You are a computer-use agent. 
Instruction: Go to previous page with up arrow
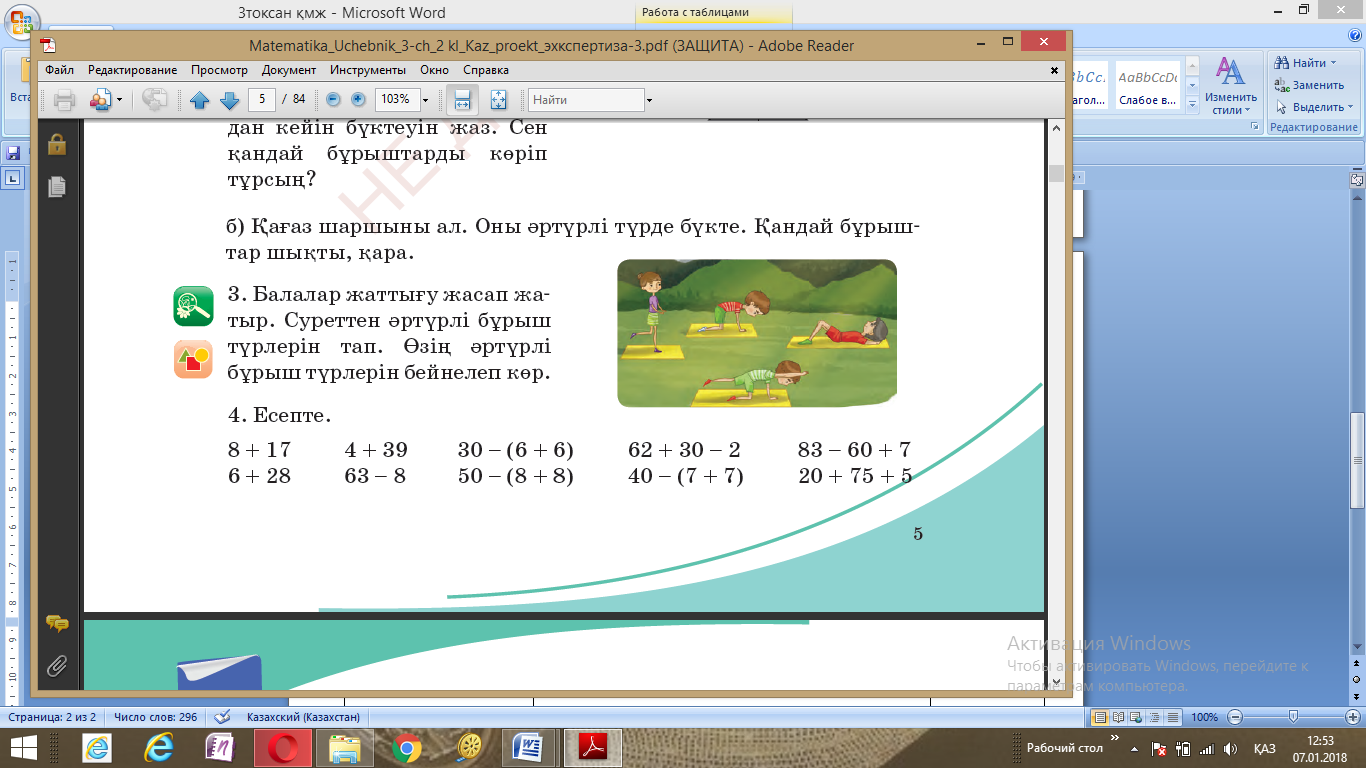[199, 100]
